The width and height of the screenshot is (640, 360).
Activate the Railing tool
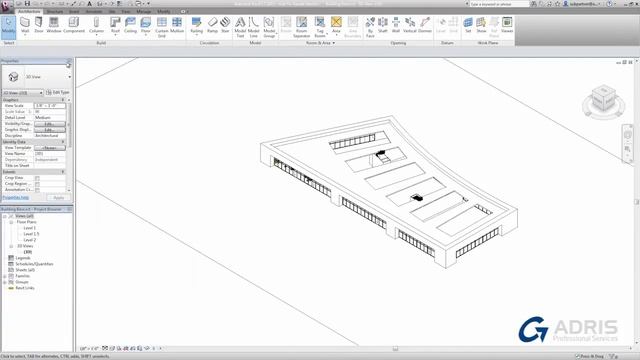[x=196, y=25]
